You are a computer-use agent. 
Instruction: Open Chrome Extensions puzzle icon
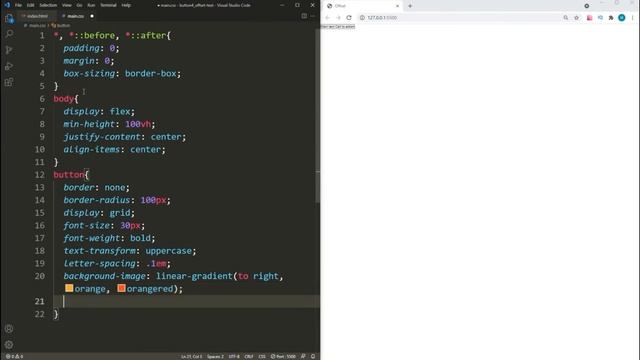click(611, 18)
